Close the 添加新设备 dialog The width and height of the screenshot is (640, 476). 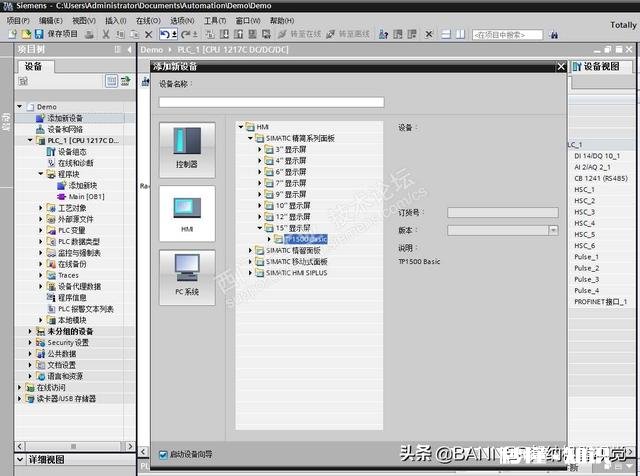[560, 67]
